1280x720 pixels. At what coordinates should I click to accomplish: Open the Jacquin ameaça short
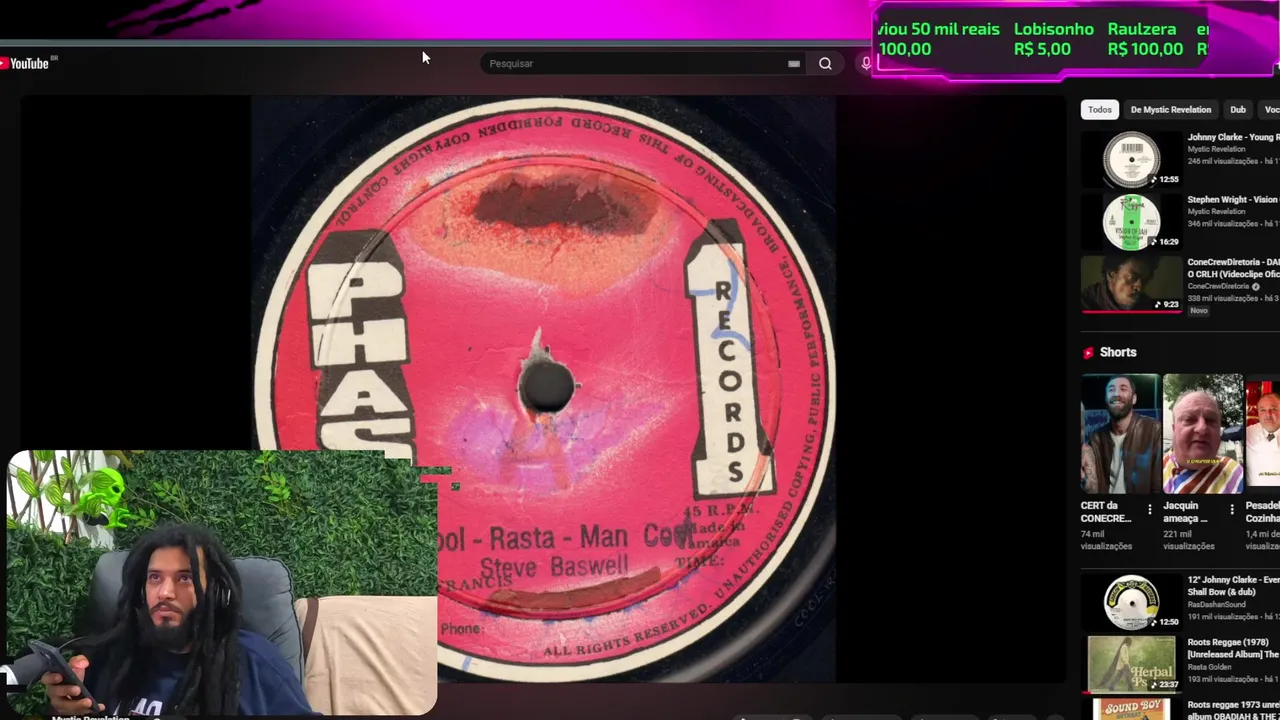point(1202,434)
